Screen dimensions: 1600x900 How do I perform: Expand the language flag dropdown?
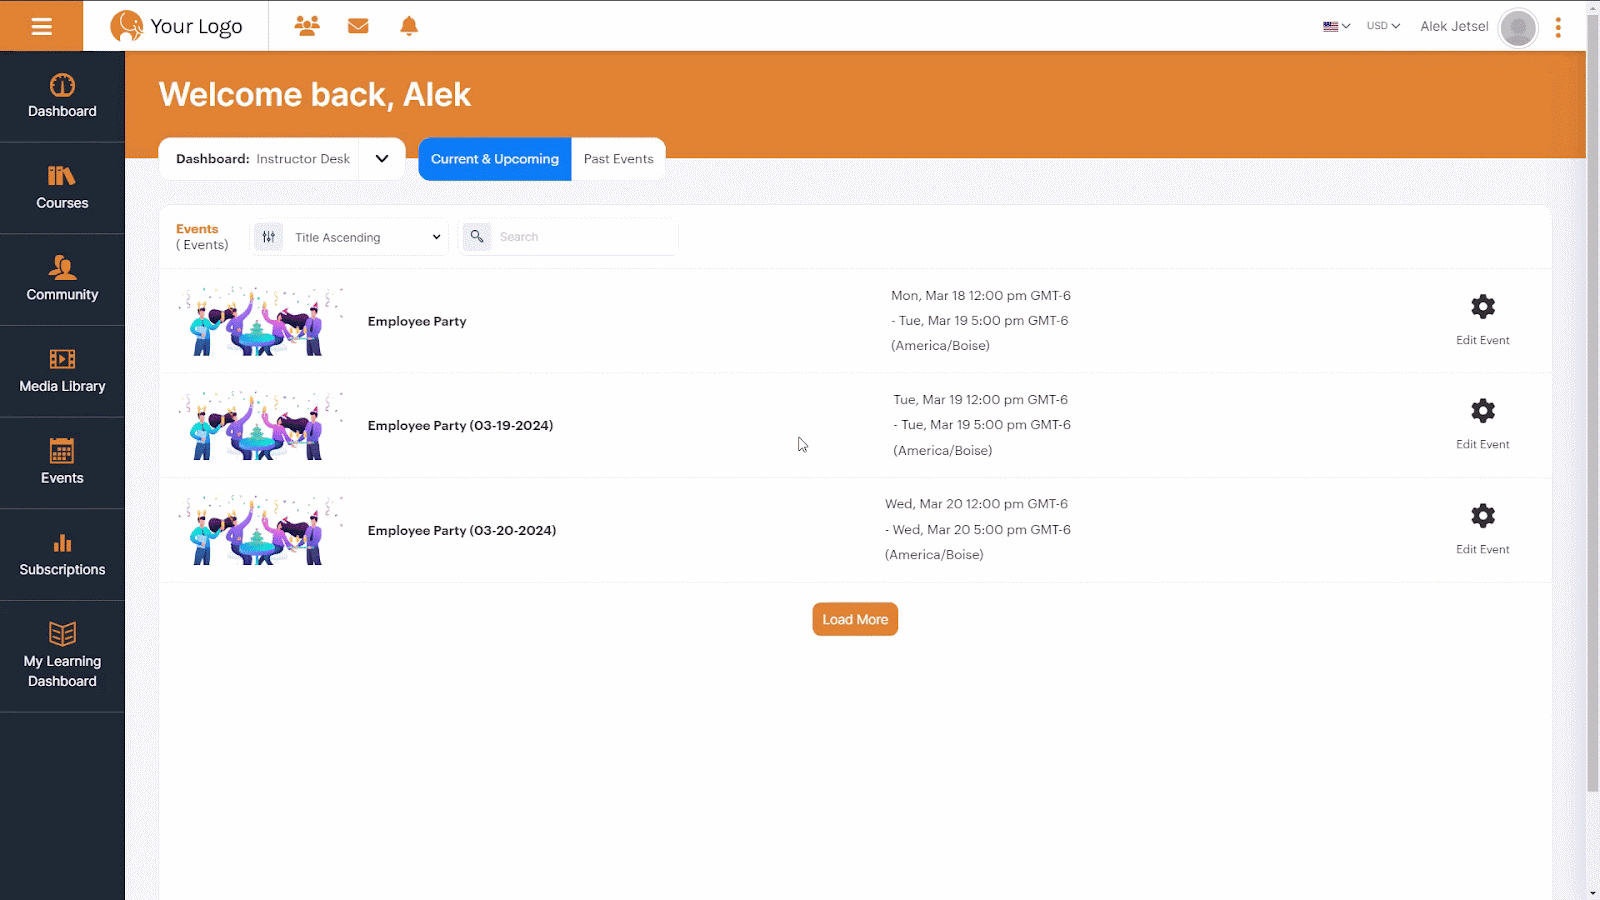[x=1336, y=26]
